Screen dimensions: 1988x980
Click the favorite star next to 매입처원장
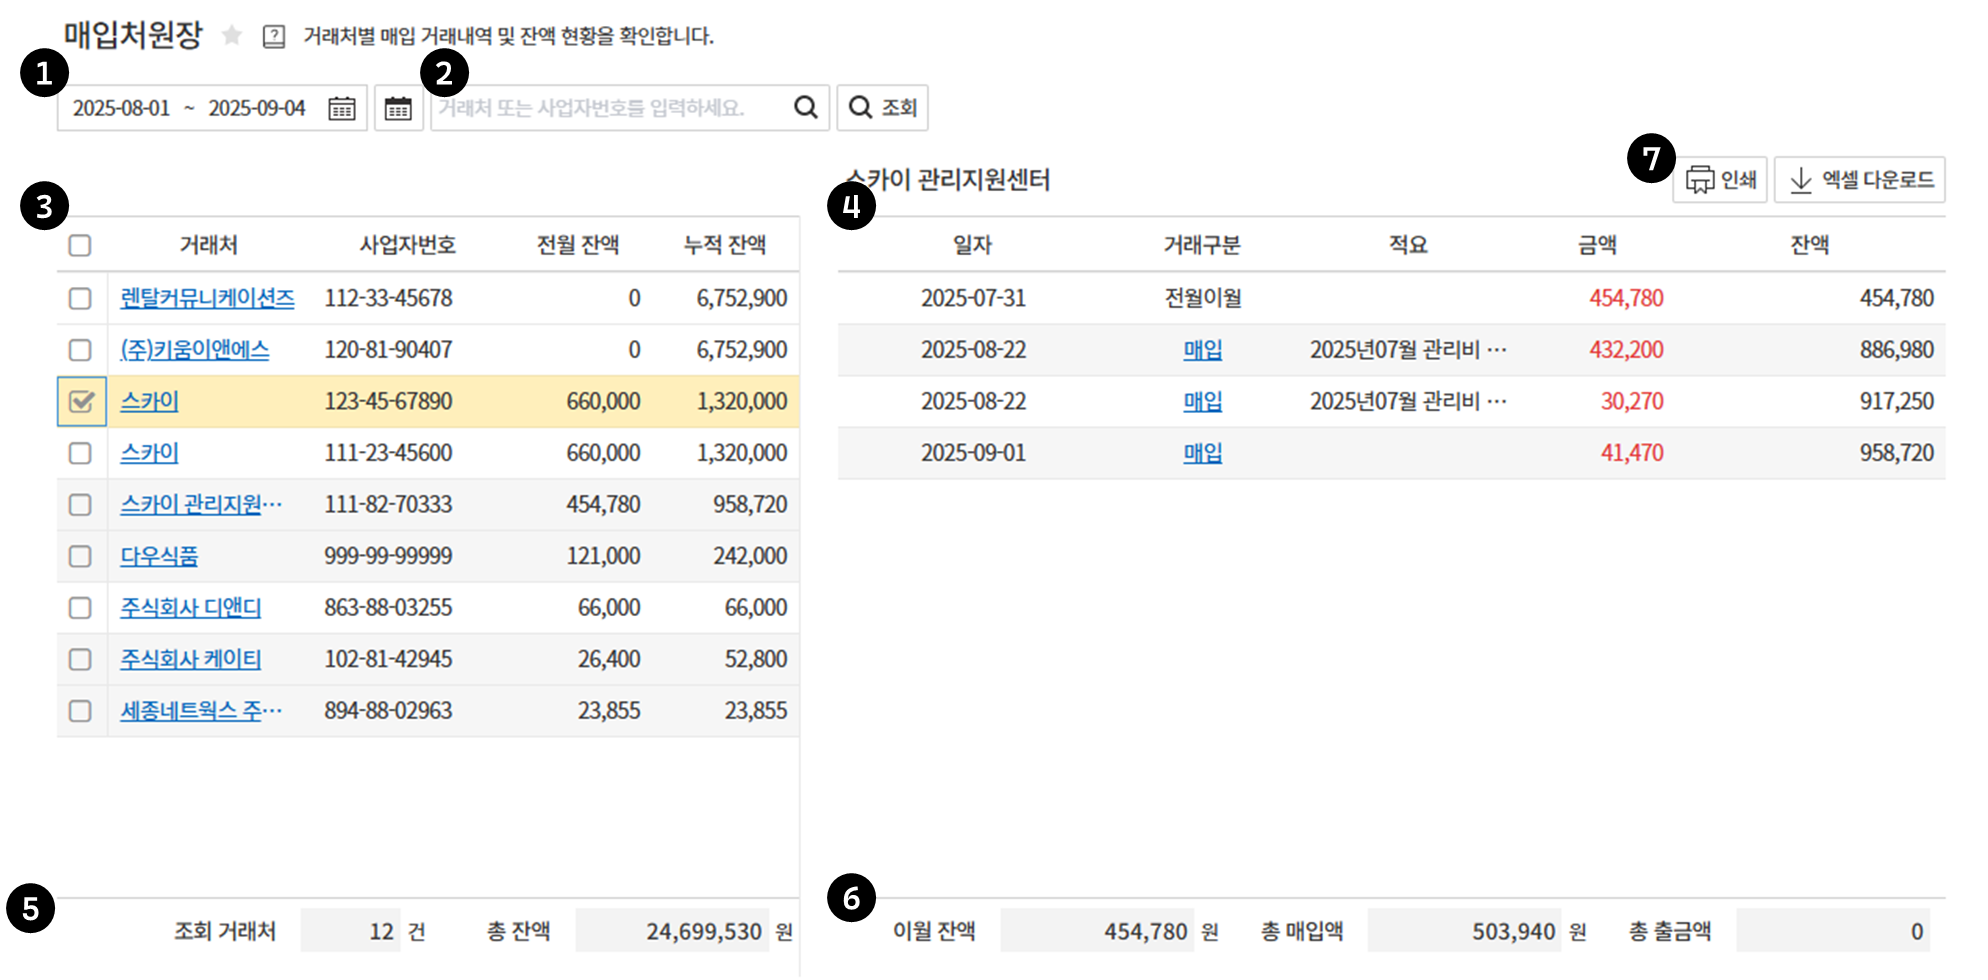click(232, 36)
